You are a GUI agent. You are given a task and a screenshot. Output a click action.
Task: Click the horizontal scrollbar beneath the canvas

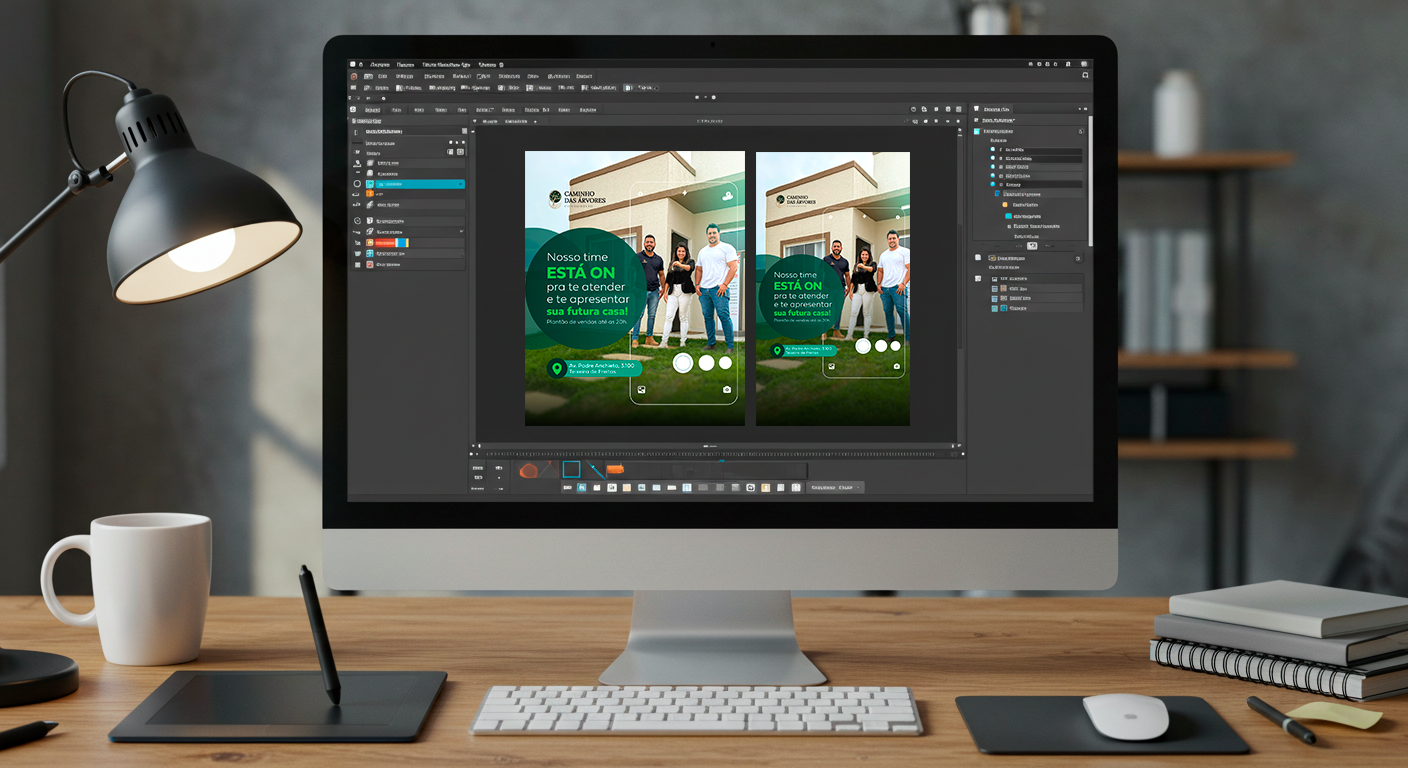point(718,445)
